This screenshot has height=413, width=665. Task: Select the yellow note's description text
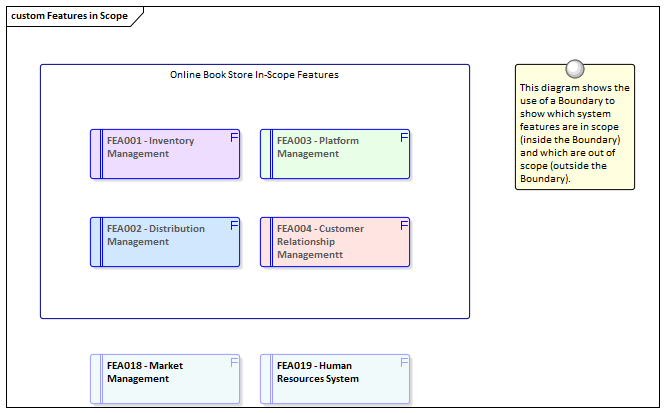point(574,134)
